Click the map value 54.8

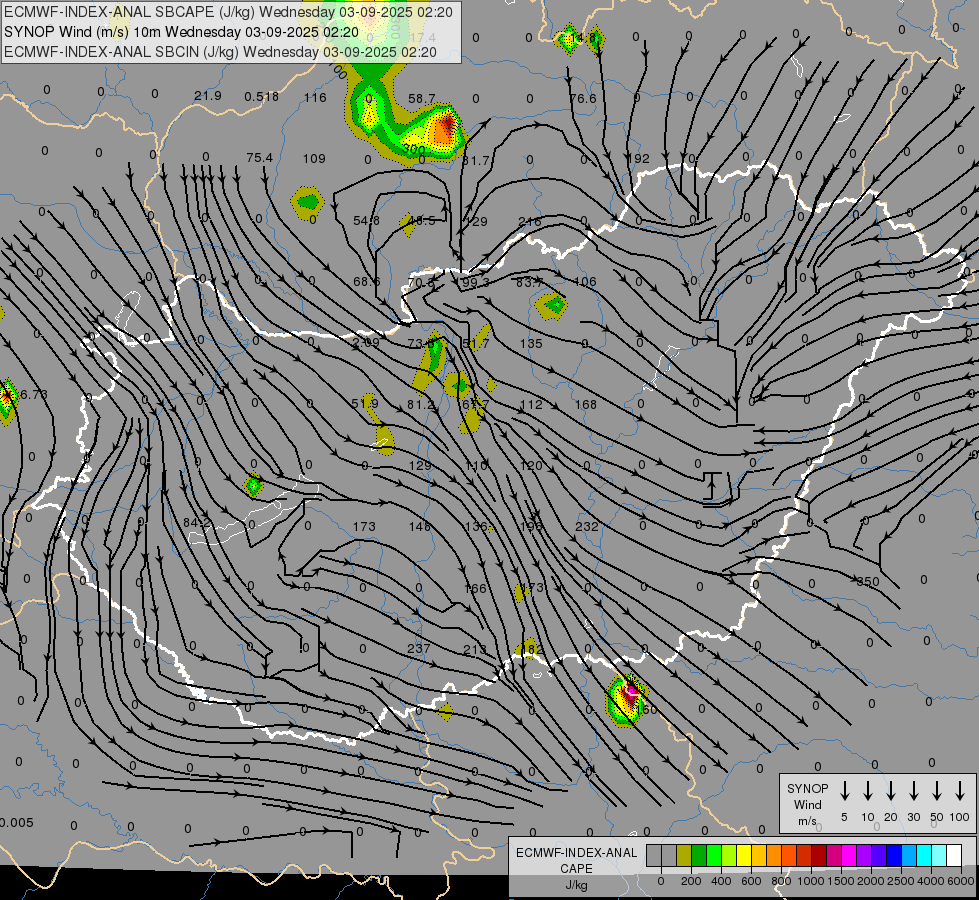tap(367, 220)
